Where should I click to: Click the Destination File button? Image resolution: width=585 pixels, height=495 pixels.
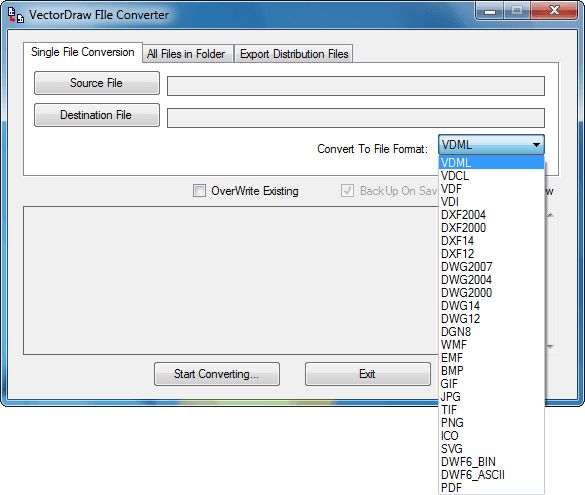[97, 115]
